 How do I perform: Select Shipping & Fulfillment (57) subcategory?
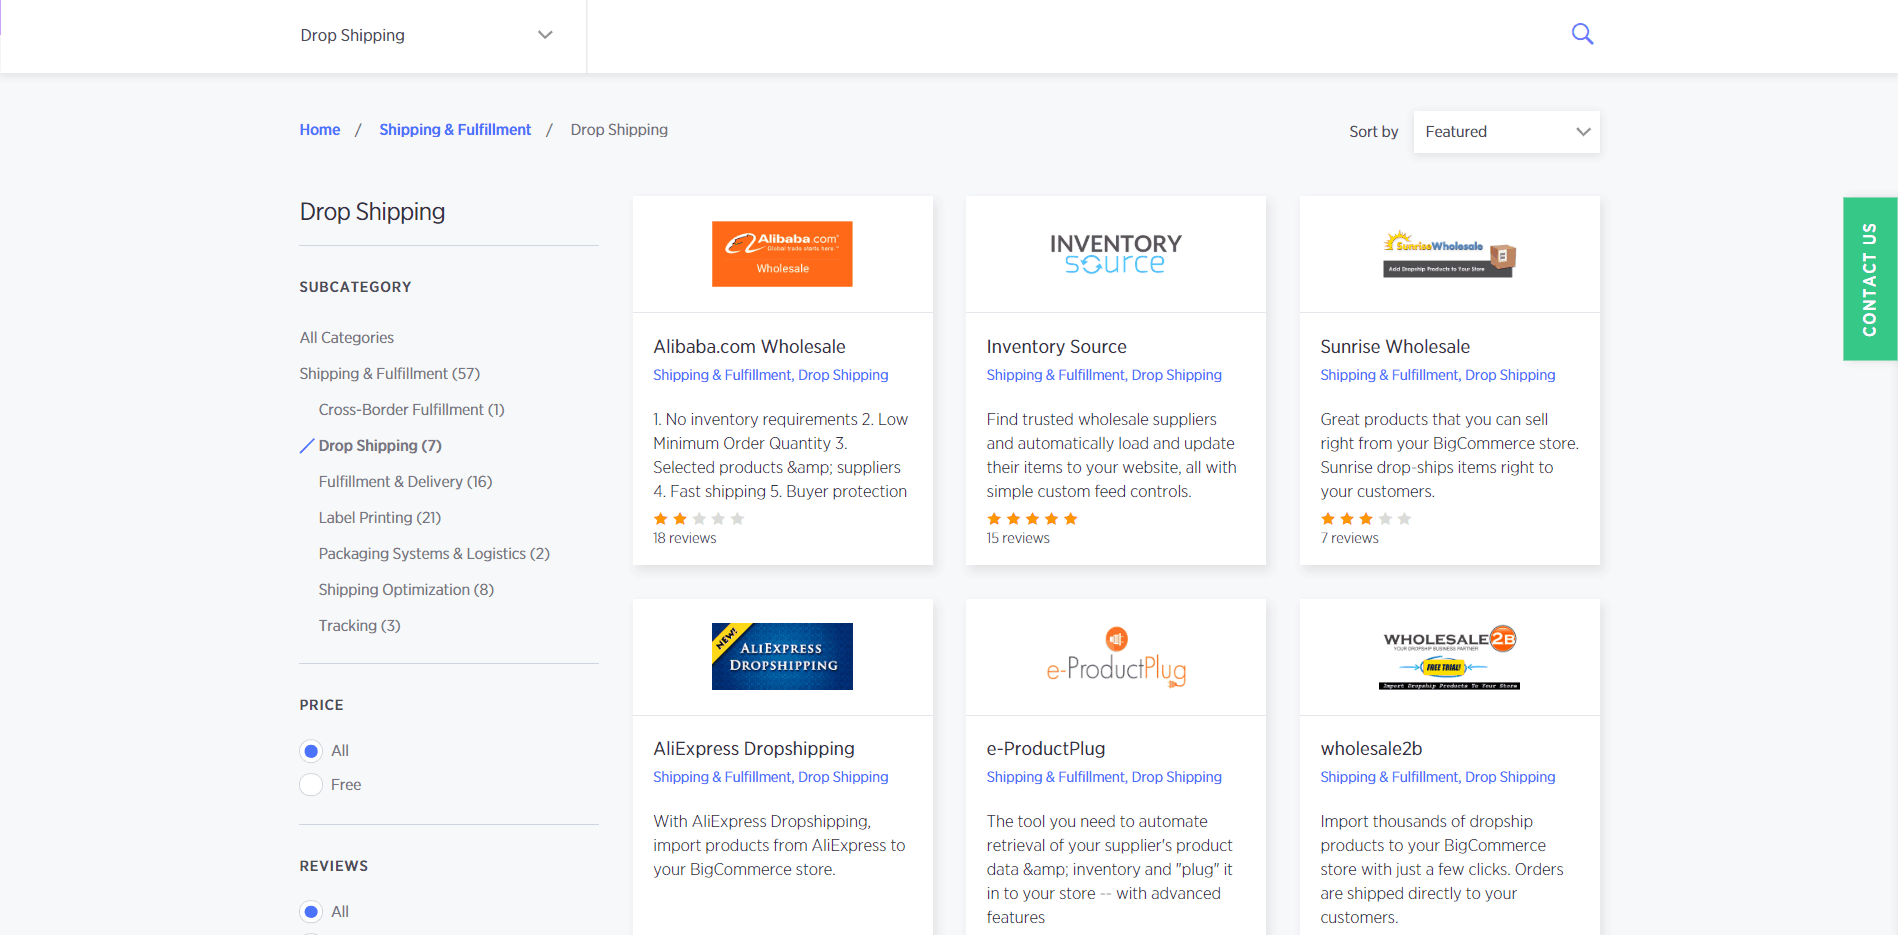[390, 374]
